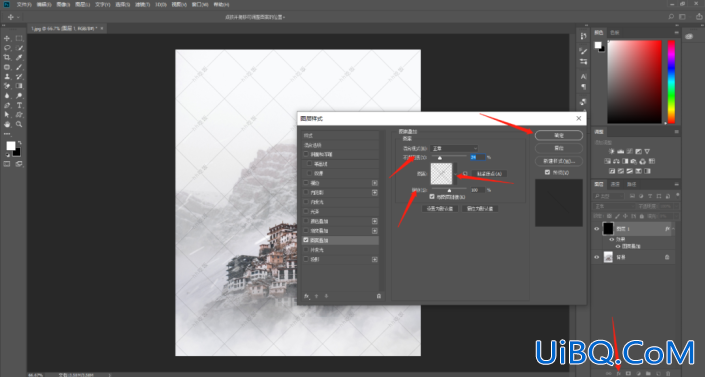Select the Pen tool

[7, 105]
